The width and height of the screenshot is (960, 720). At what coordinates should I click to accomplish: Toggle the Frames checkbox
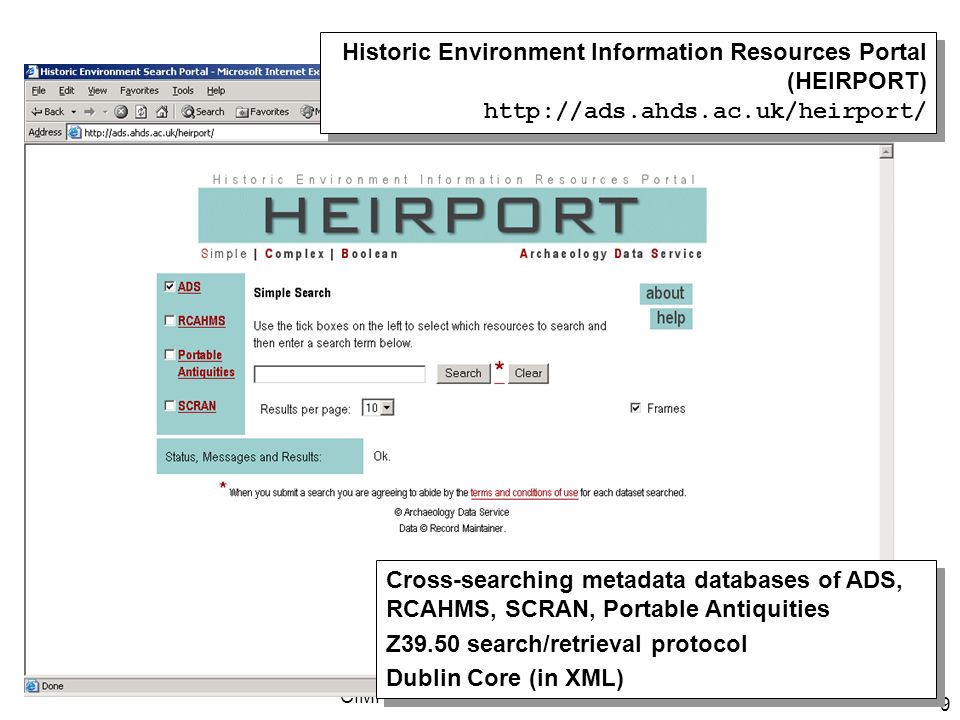click(x=636, y=408)
